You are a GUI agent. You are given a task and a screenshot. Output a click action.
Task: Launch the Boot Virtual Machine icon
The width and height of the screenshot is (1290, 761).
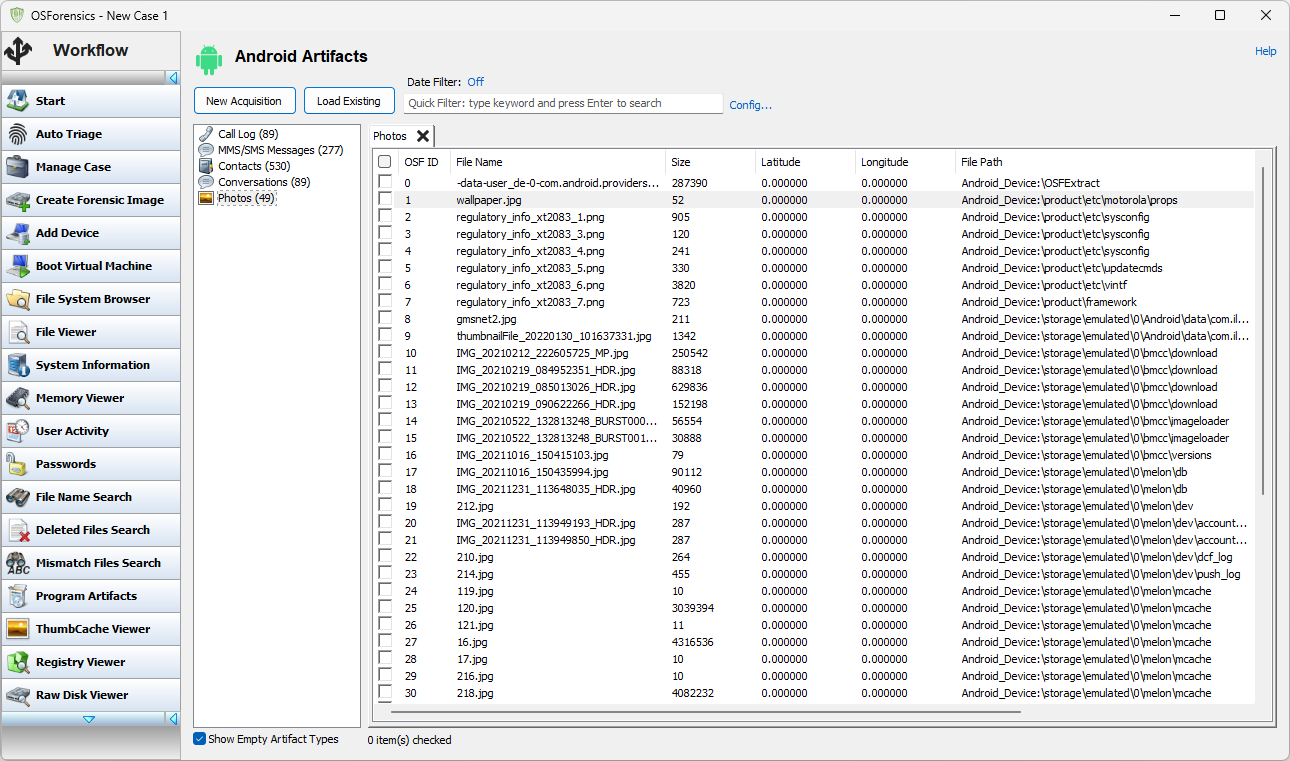click(18, 266)
